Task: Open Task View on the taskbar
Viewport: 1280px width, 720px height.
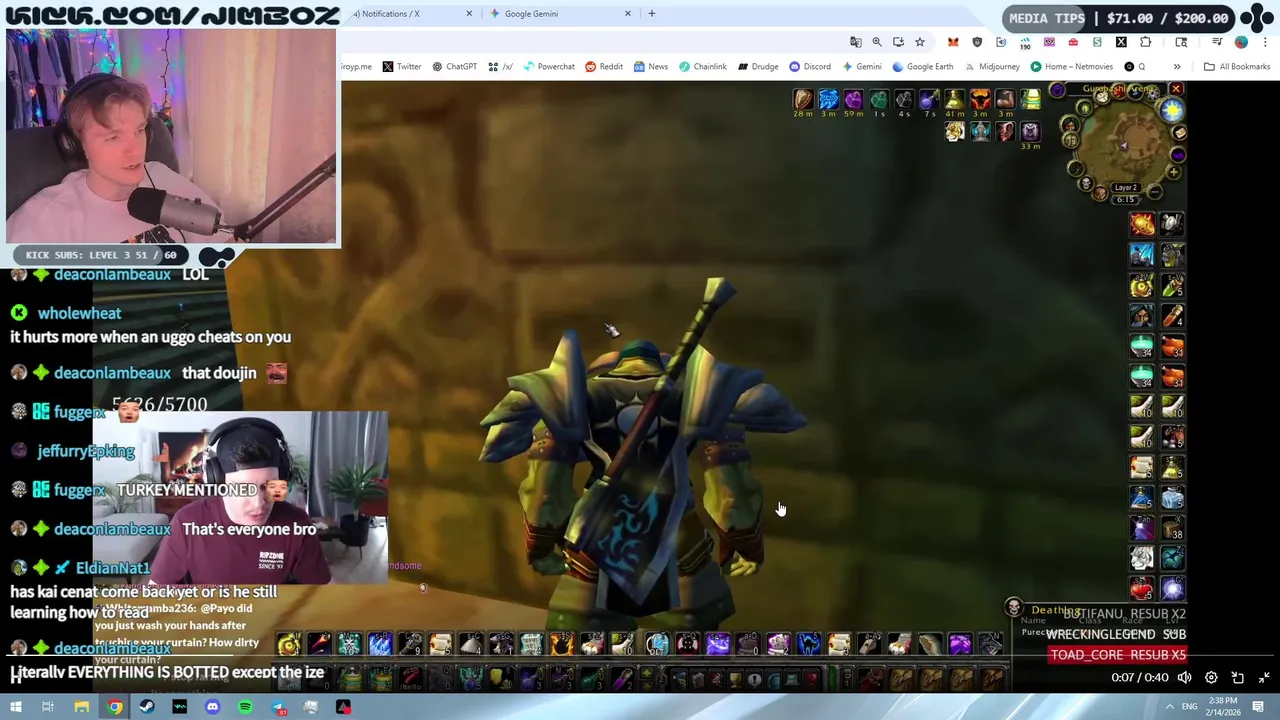Action: point(47,707)
